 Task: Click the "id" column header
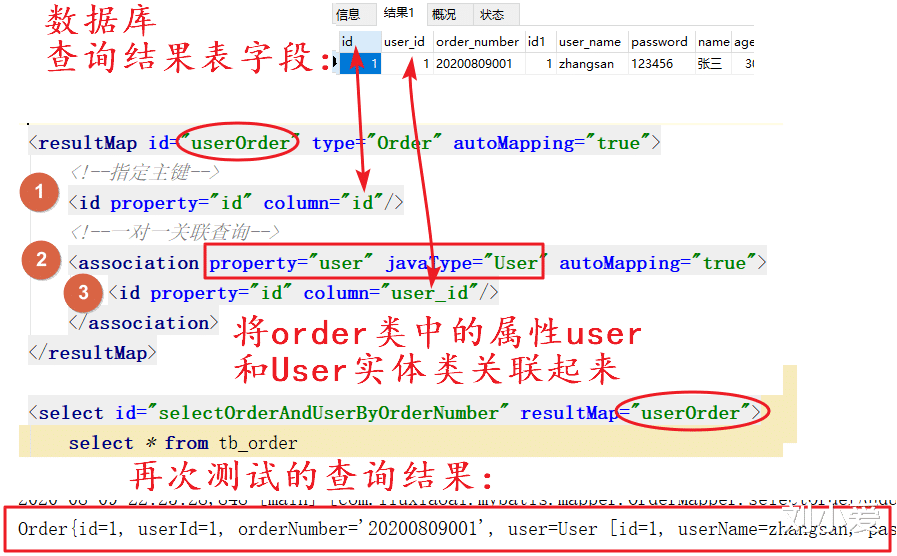tap(360, 42)
